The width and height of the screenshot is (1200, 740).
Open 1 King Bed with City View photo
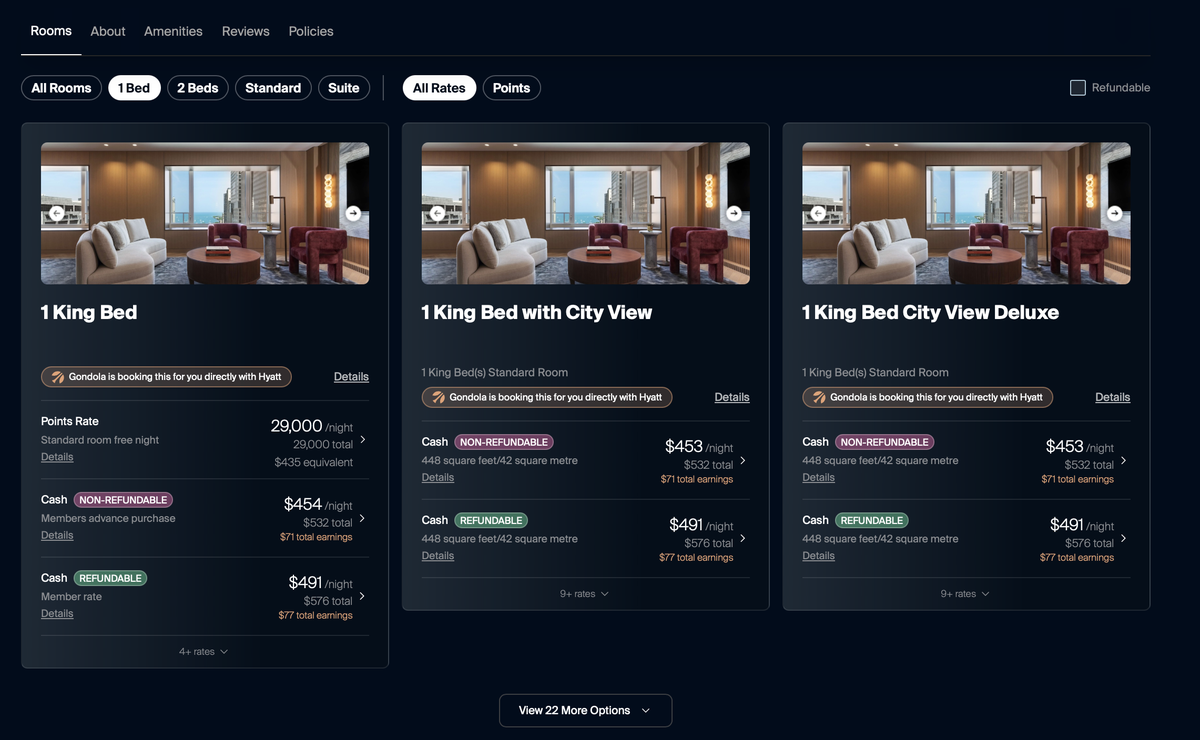click(x=585, y=213)
